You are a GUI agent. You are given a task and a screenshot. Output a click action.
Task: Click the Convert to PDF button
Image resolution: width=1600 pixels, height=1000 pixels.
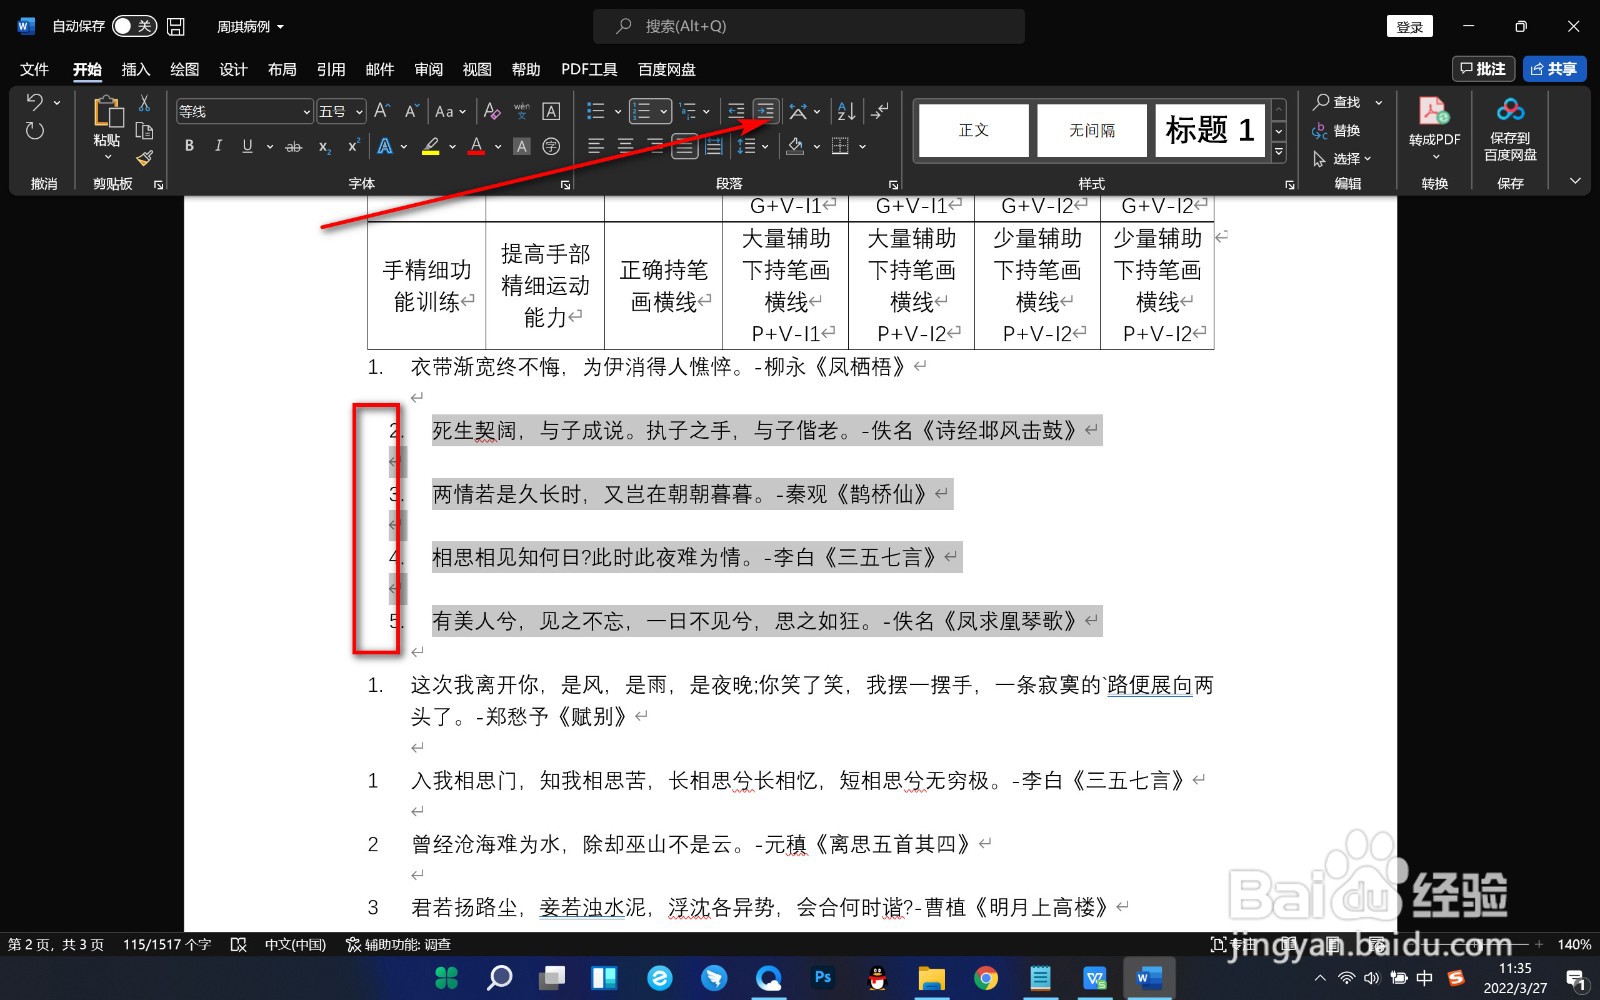coord(1434,128)
